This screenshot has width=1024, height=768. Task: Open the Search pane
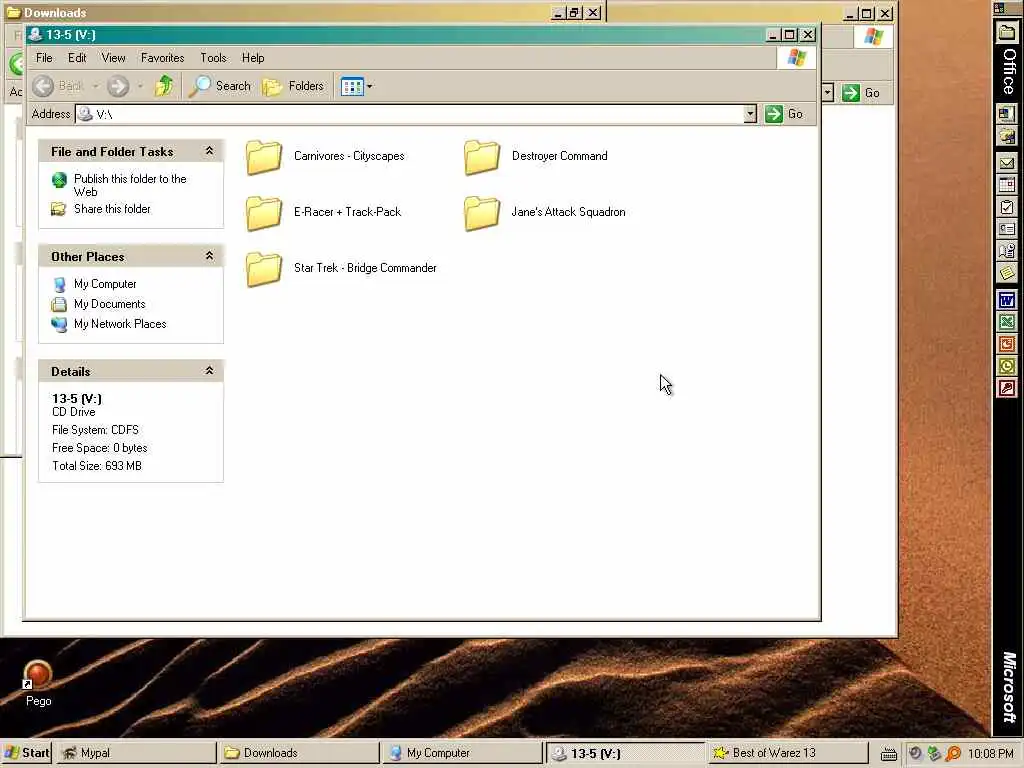point(220,86)
